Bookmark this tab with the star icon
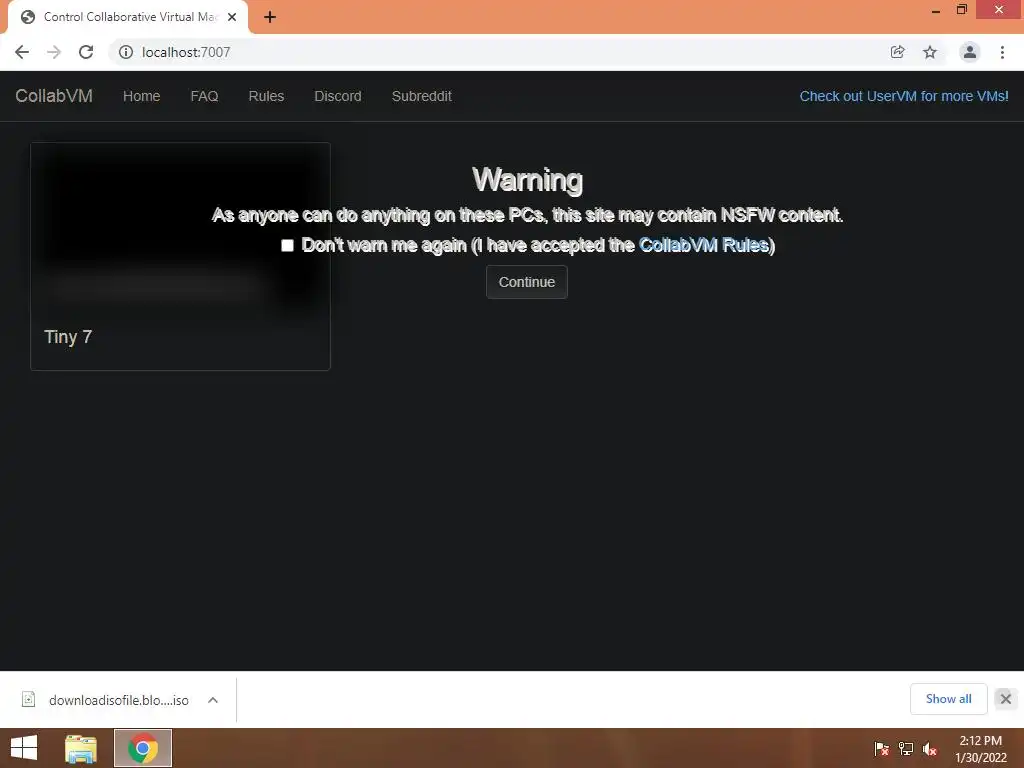1024x768 pixels. [x=930, y=52]
